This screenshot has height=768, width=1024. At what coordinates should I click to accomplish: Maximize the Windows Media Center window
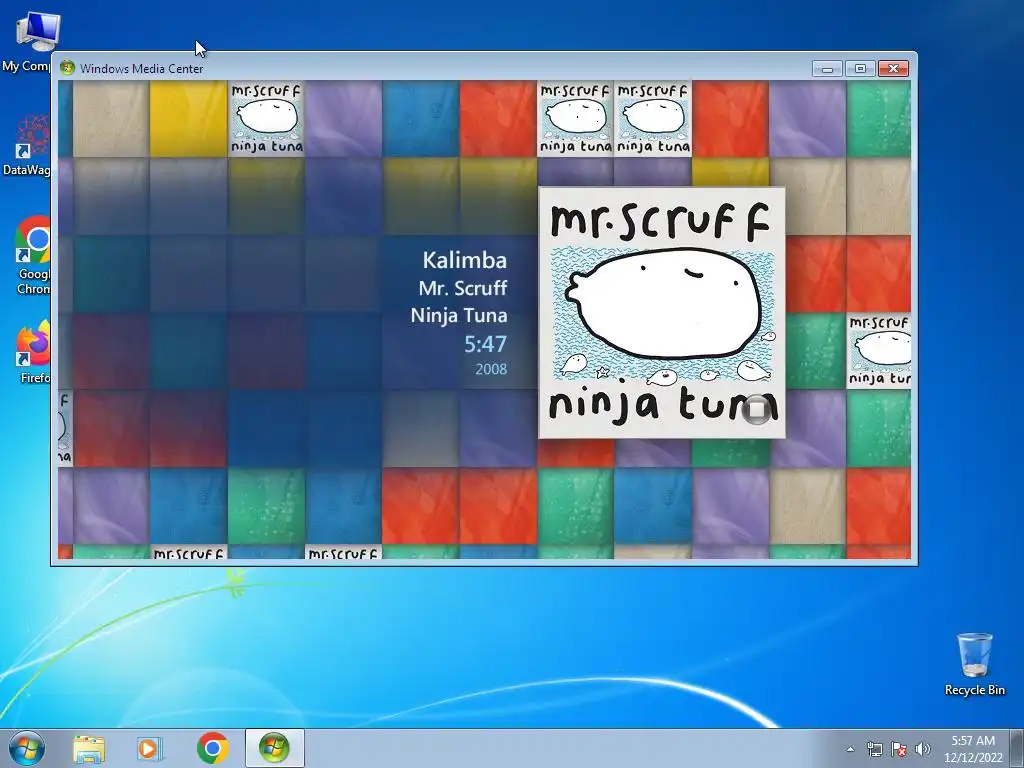pyautogui.click(x=860, y=69)
